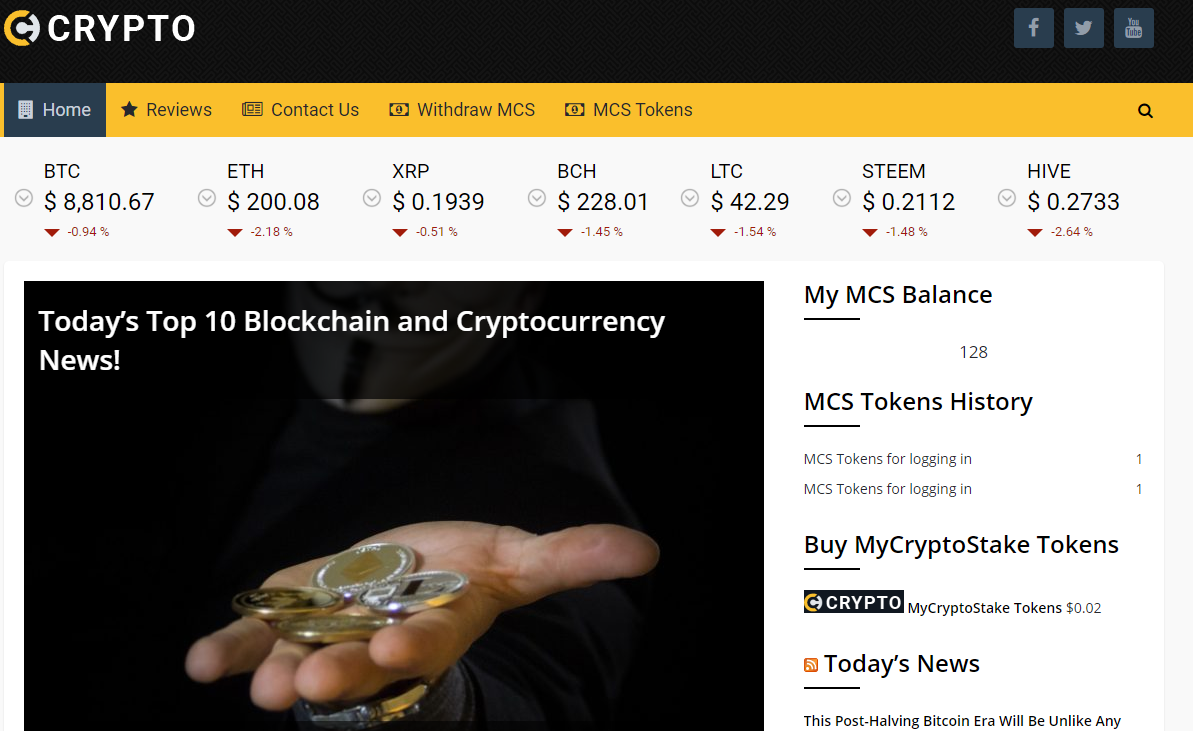Screen dimensions: 1193x731
Task: Click the star icon next to Reviews
Action: (x=129, y=110)
